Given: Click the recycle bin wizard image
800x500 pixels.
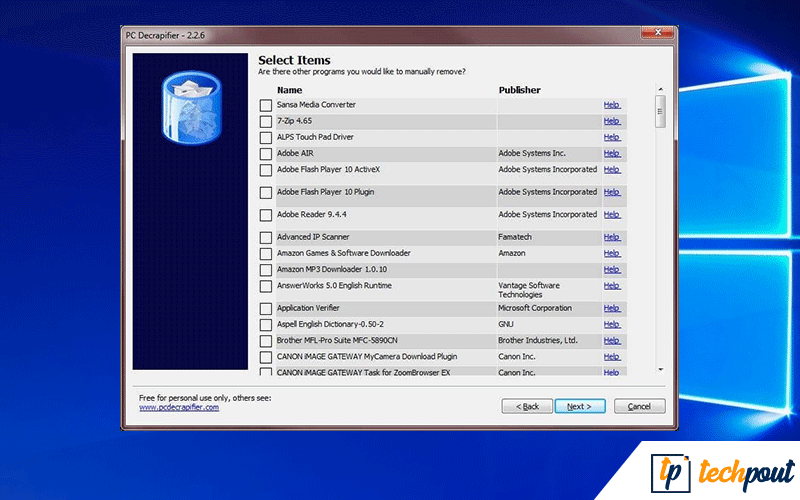Looking at the screenshot, I should click(190, 108).
